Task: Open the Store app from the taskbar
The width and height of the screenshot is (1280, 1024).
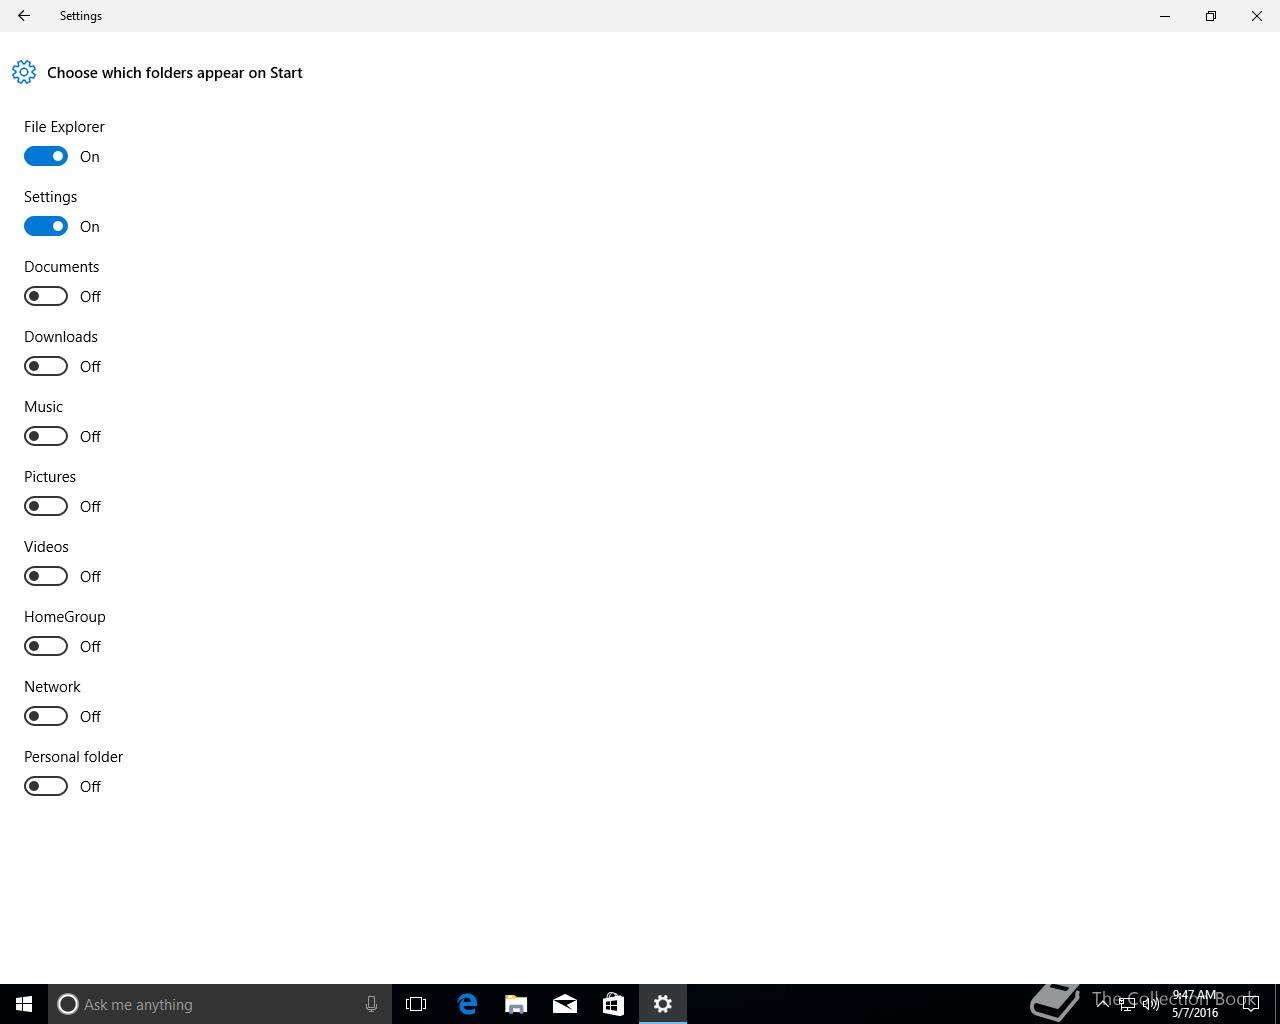Action: point(613,1004)
